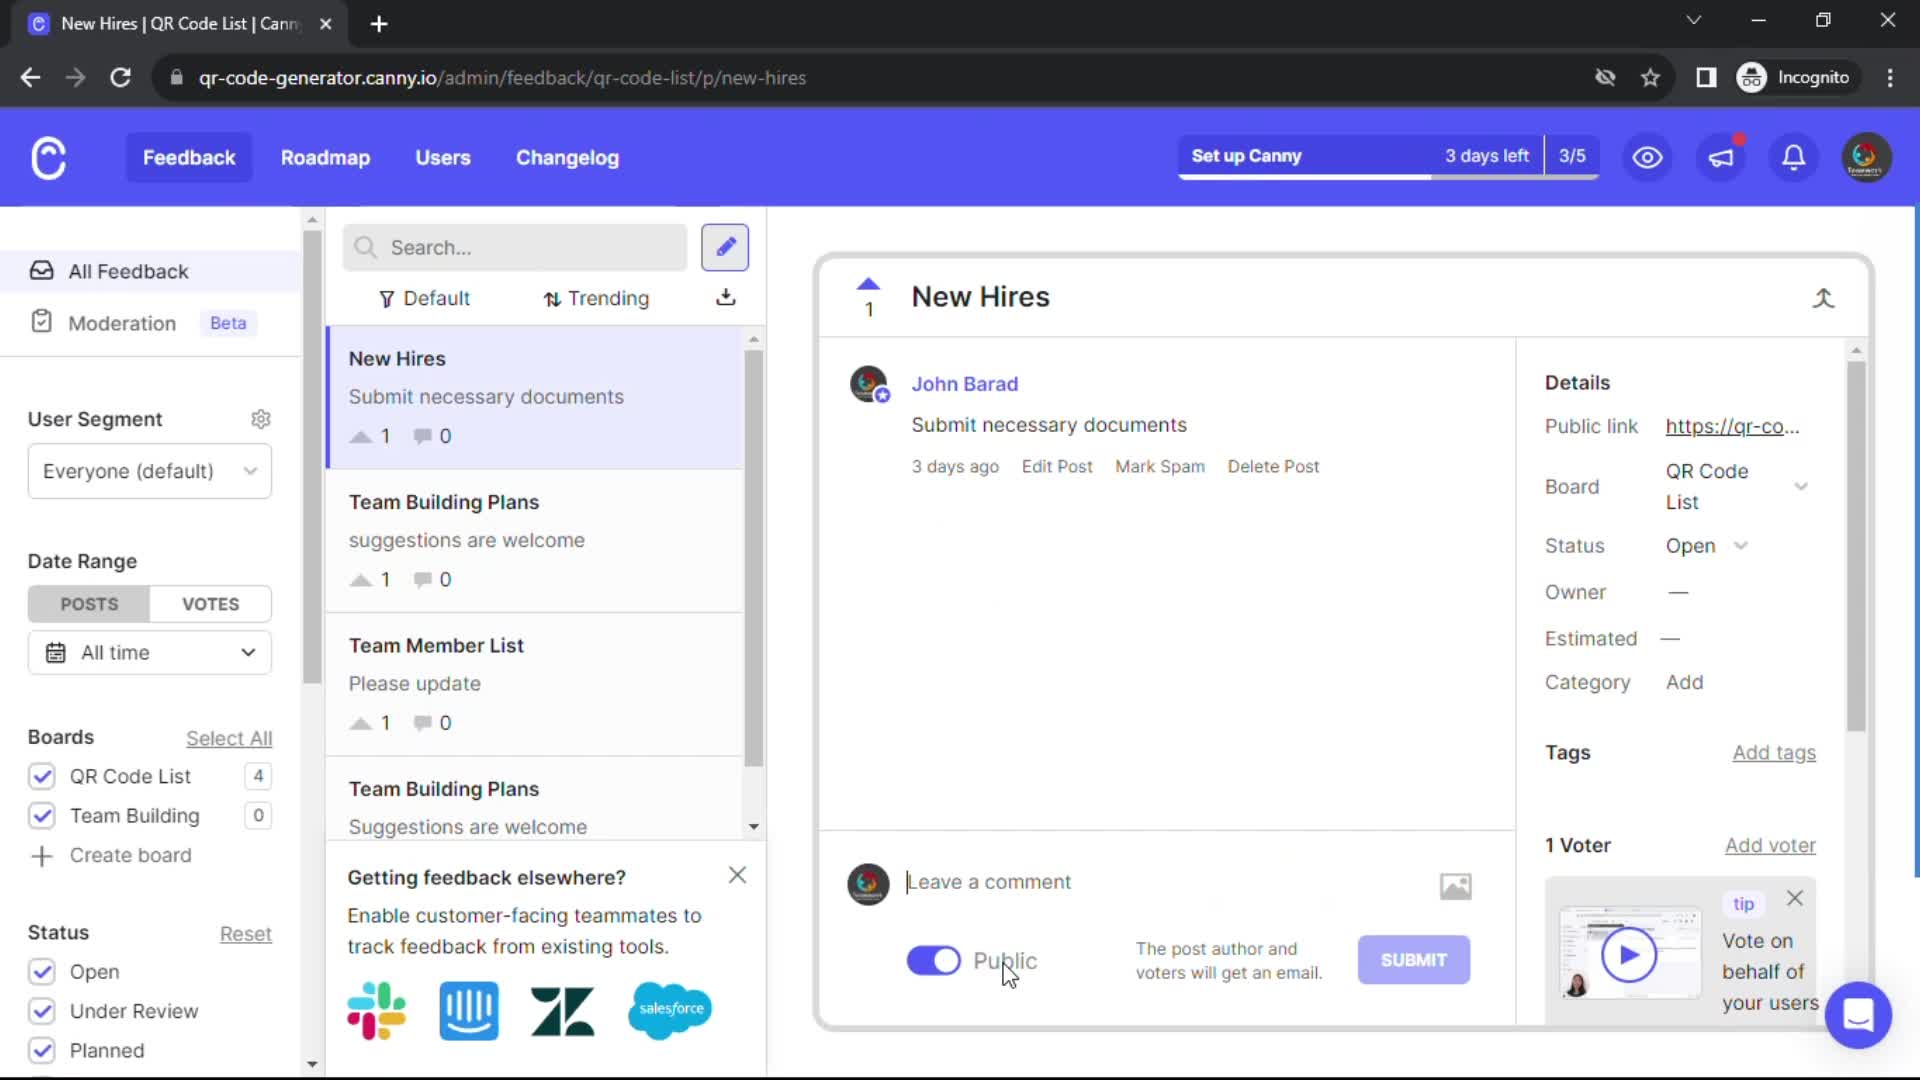Click the Add tags link
The image size is (1920, 1080).
[1773, 753]
